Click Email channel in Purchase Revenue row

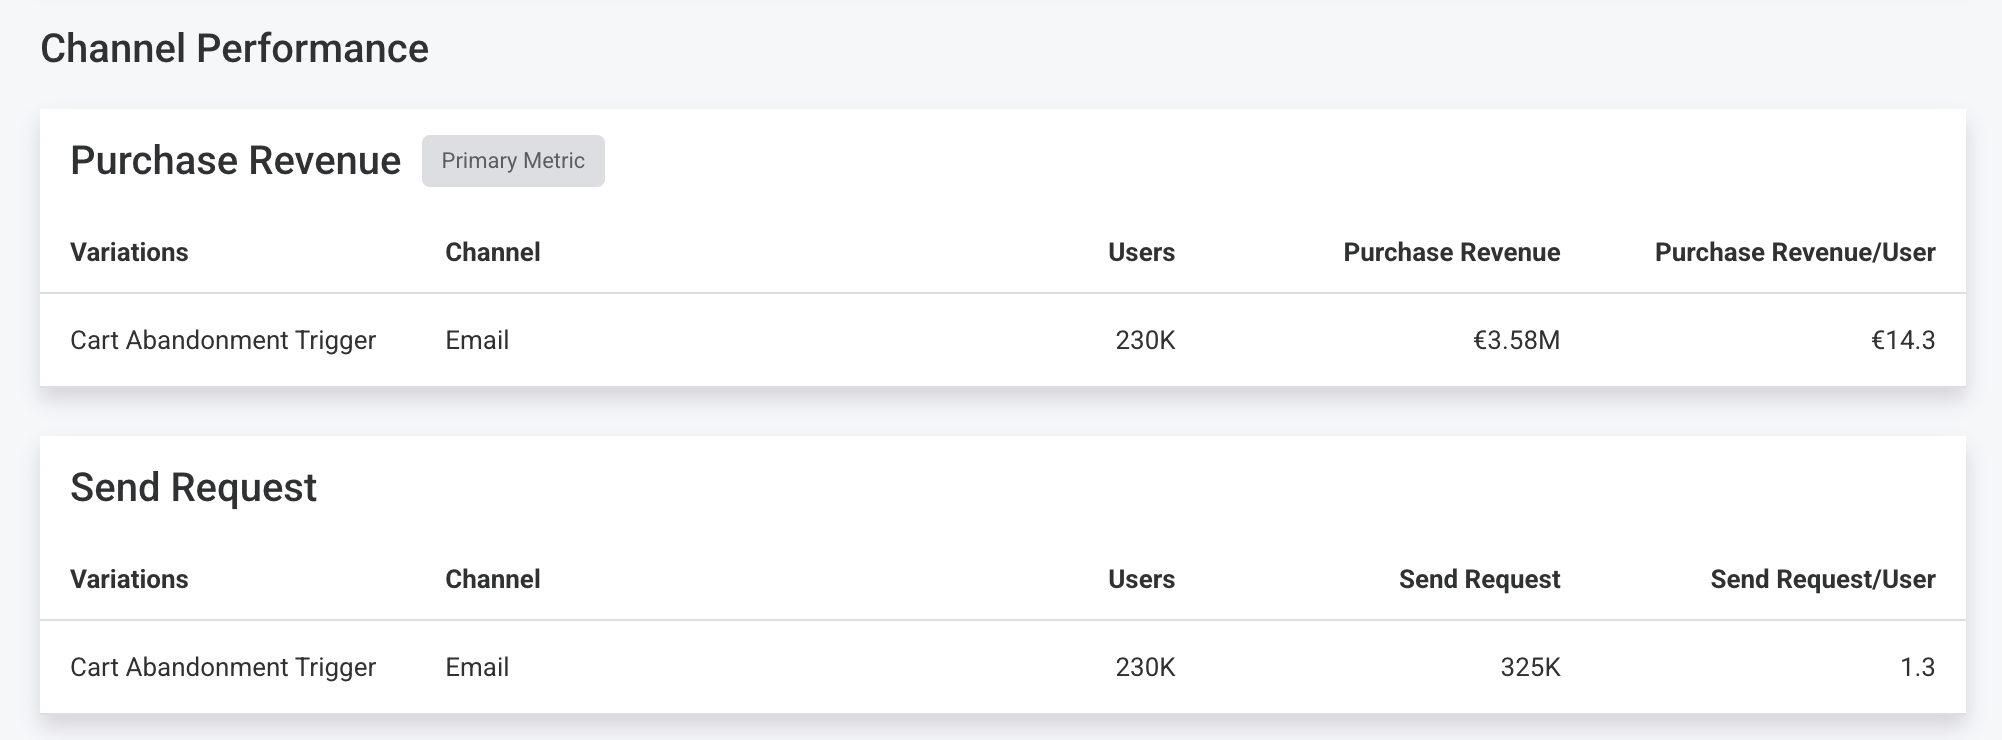click(477, 340)
